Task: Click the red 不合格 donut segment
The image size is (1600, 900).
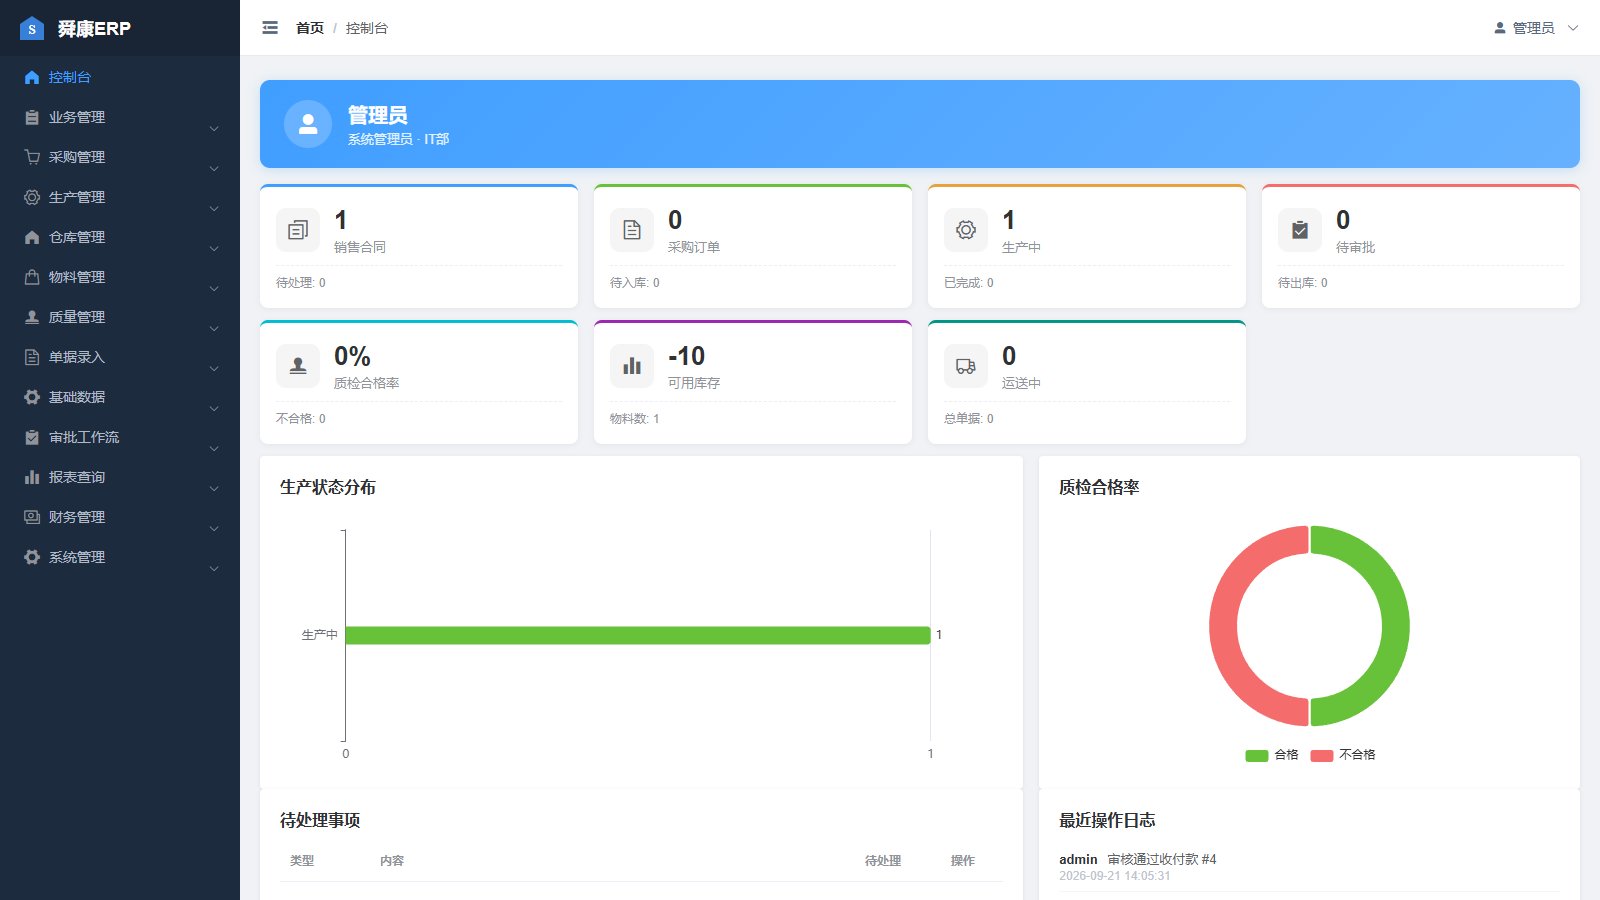Action: [1223, 626]
